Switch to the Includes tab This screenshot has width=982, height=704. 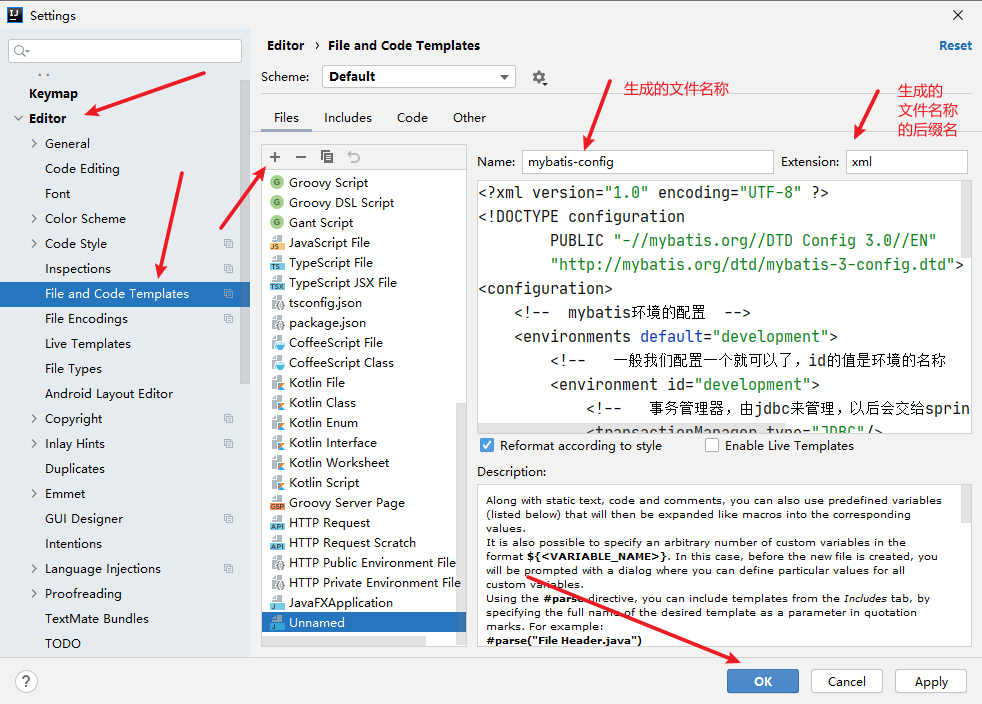[348, 118]
